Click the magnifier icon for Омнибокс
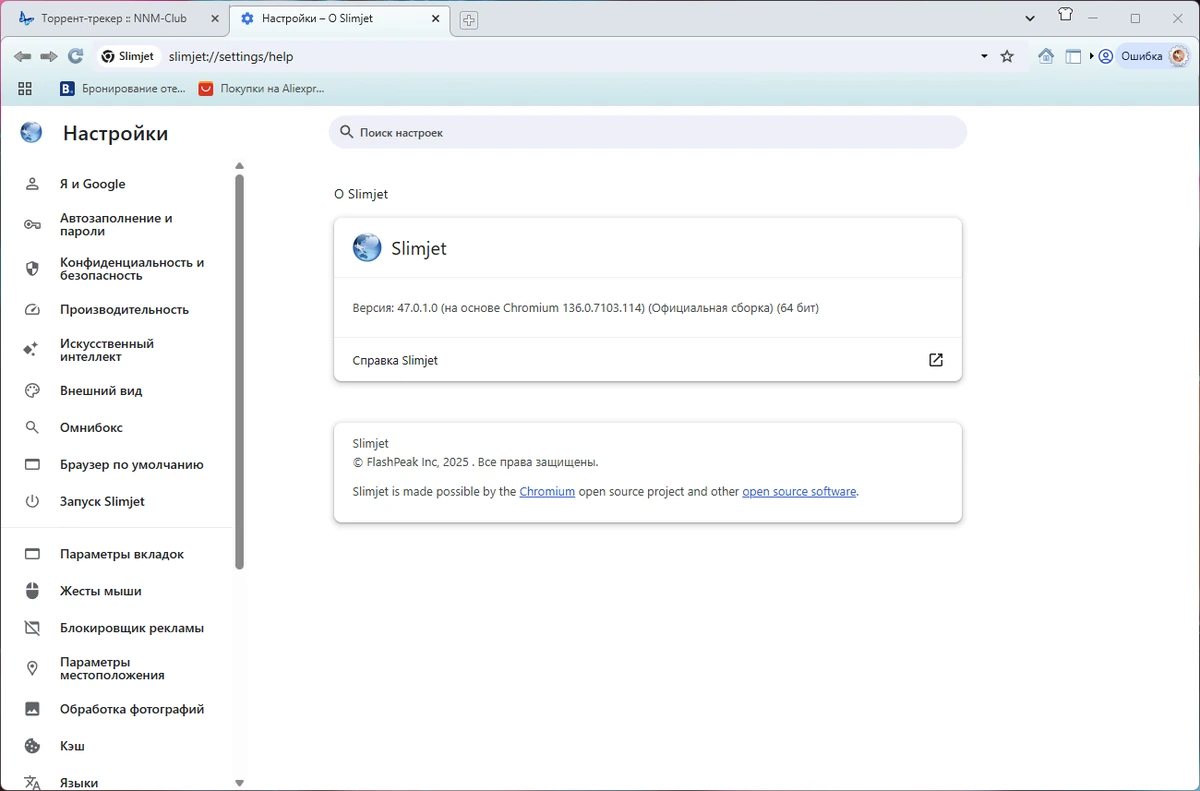The image size is (1200, 791). coord(32,427)
